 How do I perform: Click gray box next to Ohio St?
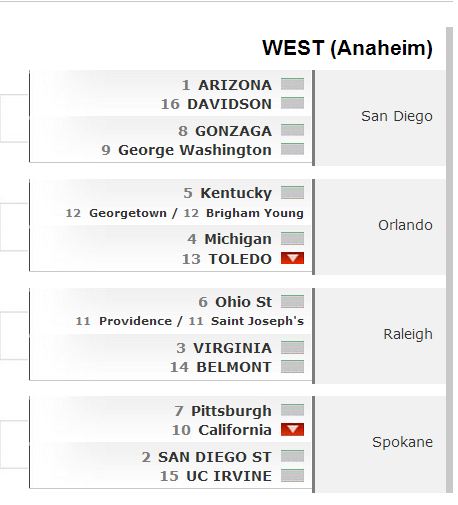coord(292,301)
